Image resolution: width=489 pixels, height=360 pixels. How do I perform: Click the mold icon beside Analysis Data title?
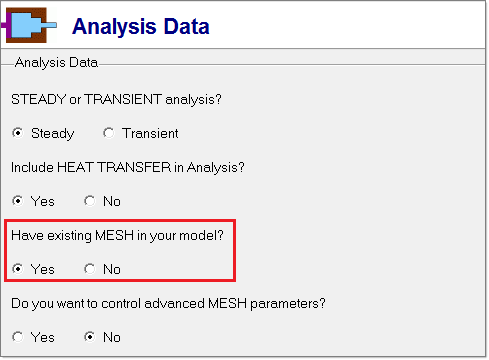coord(29,25)
